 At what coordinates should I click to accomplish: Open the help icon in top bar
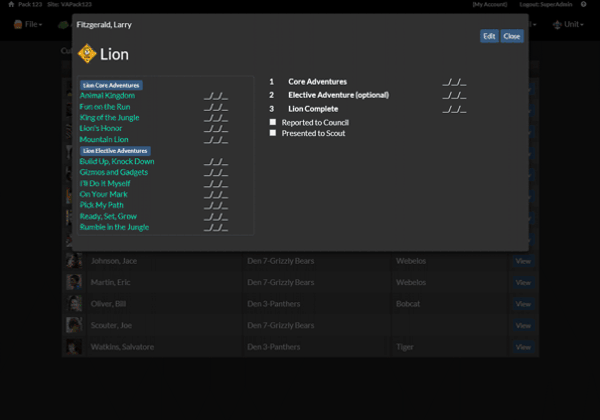pos(584,4)
